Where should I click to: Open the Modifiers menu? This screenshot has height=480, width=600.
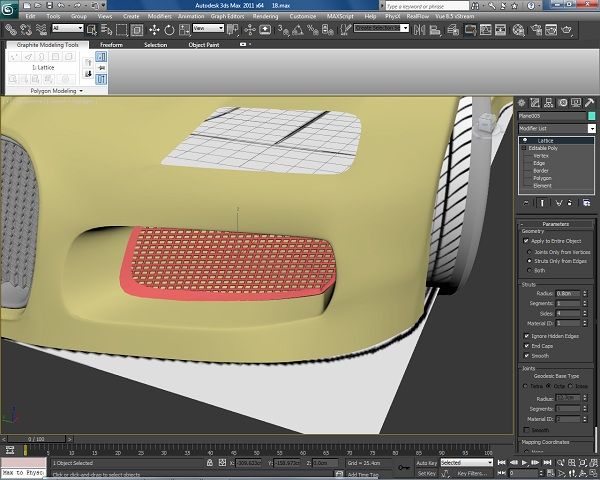[x=159, y=16]
